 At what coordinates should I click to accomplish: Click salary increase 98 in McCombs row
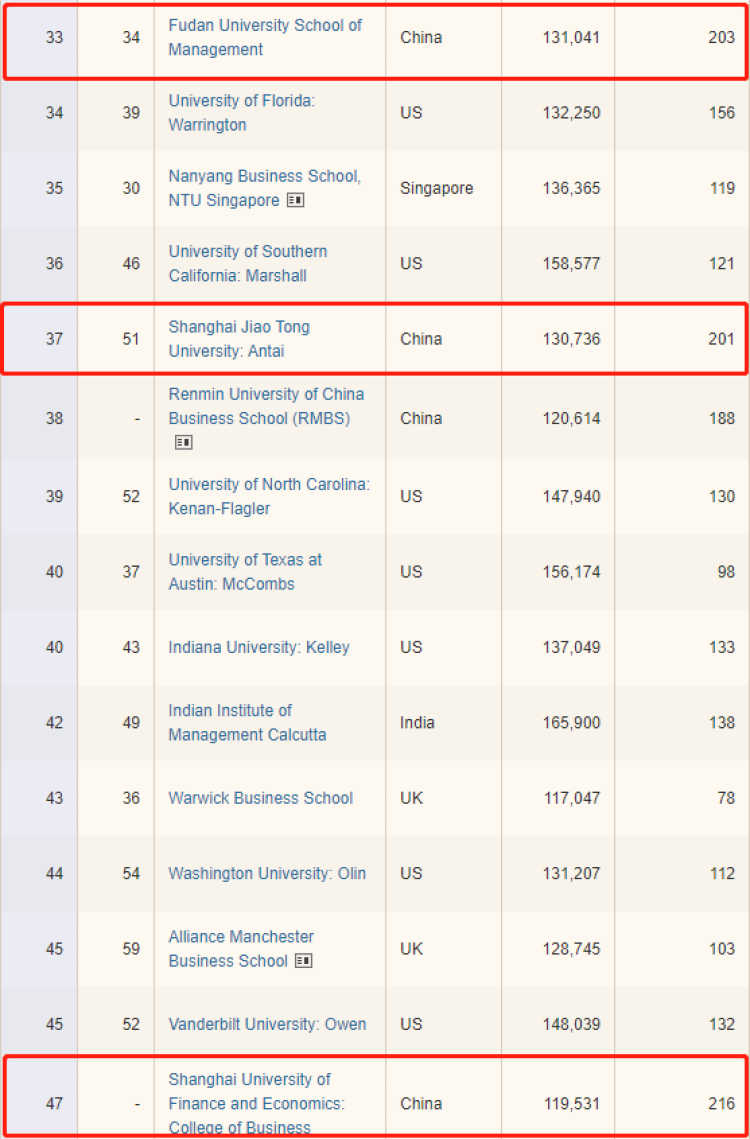[726, 572]
